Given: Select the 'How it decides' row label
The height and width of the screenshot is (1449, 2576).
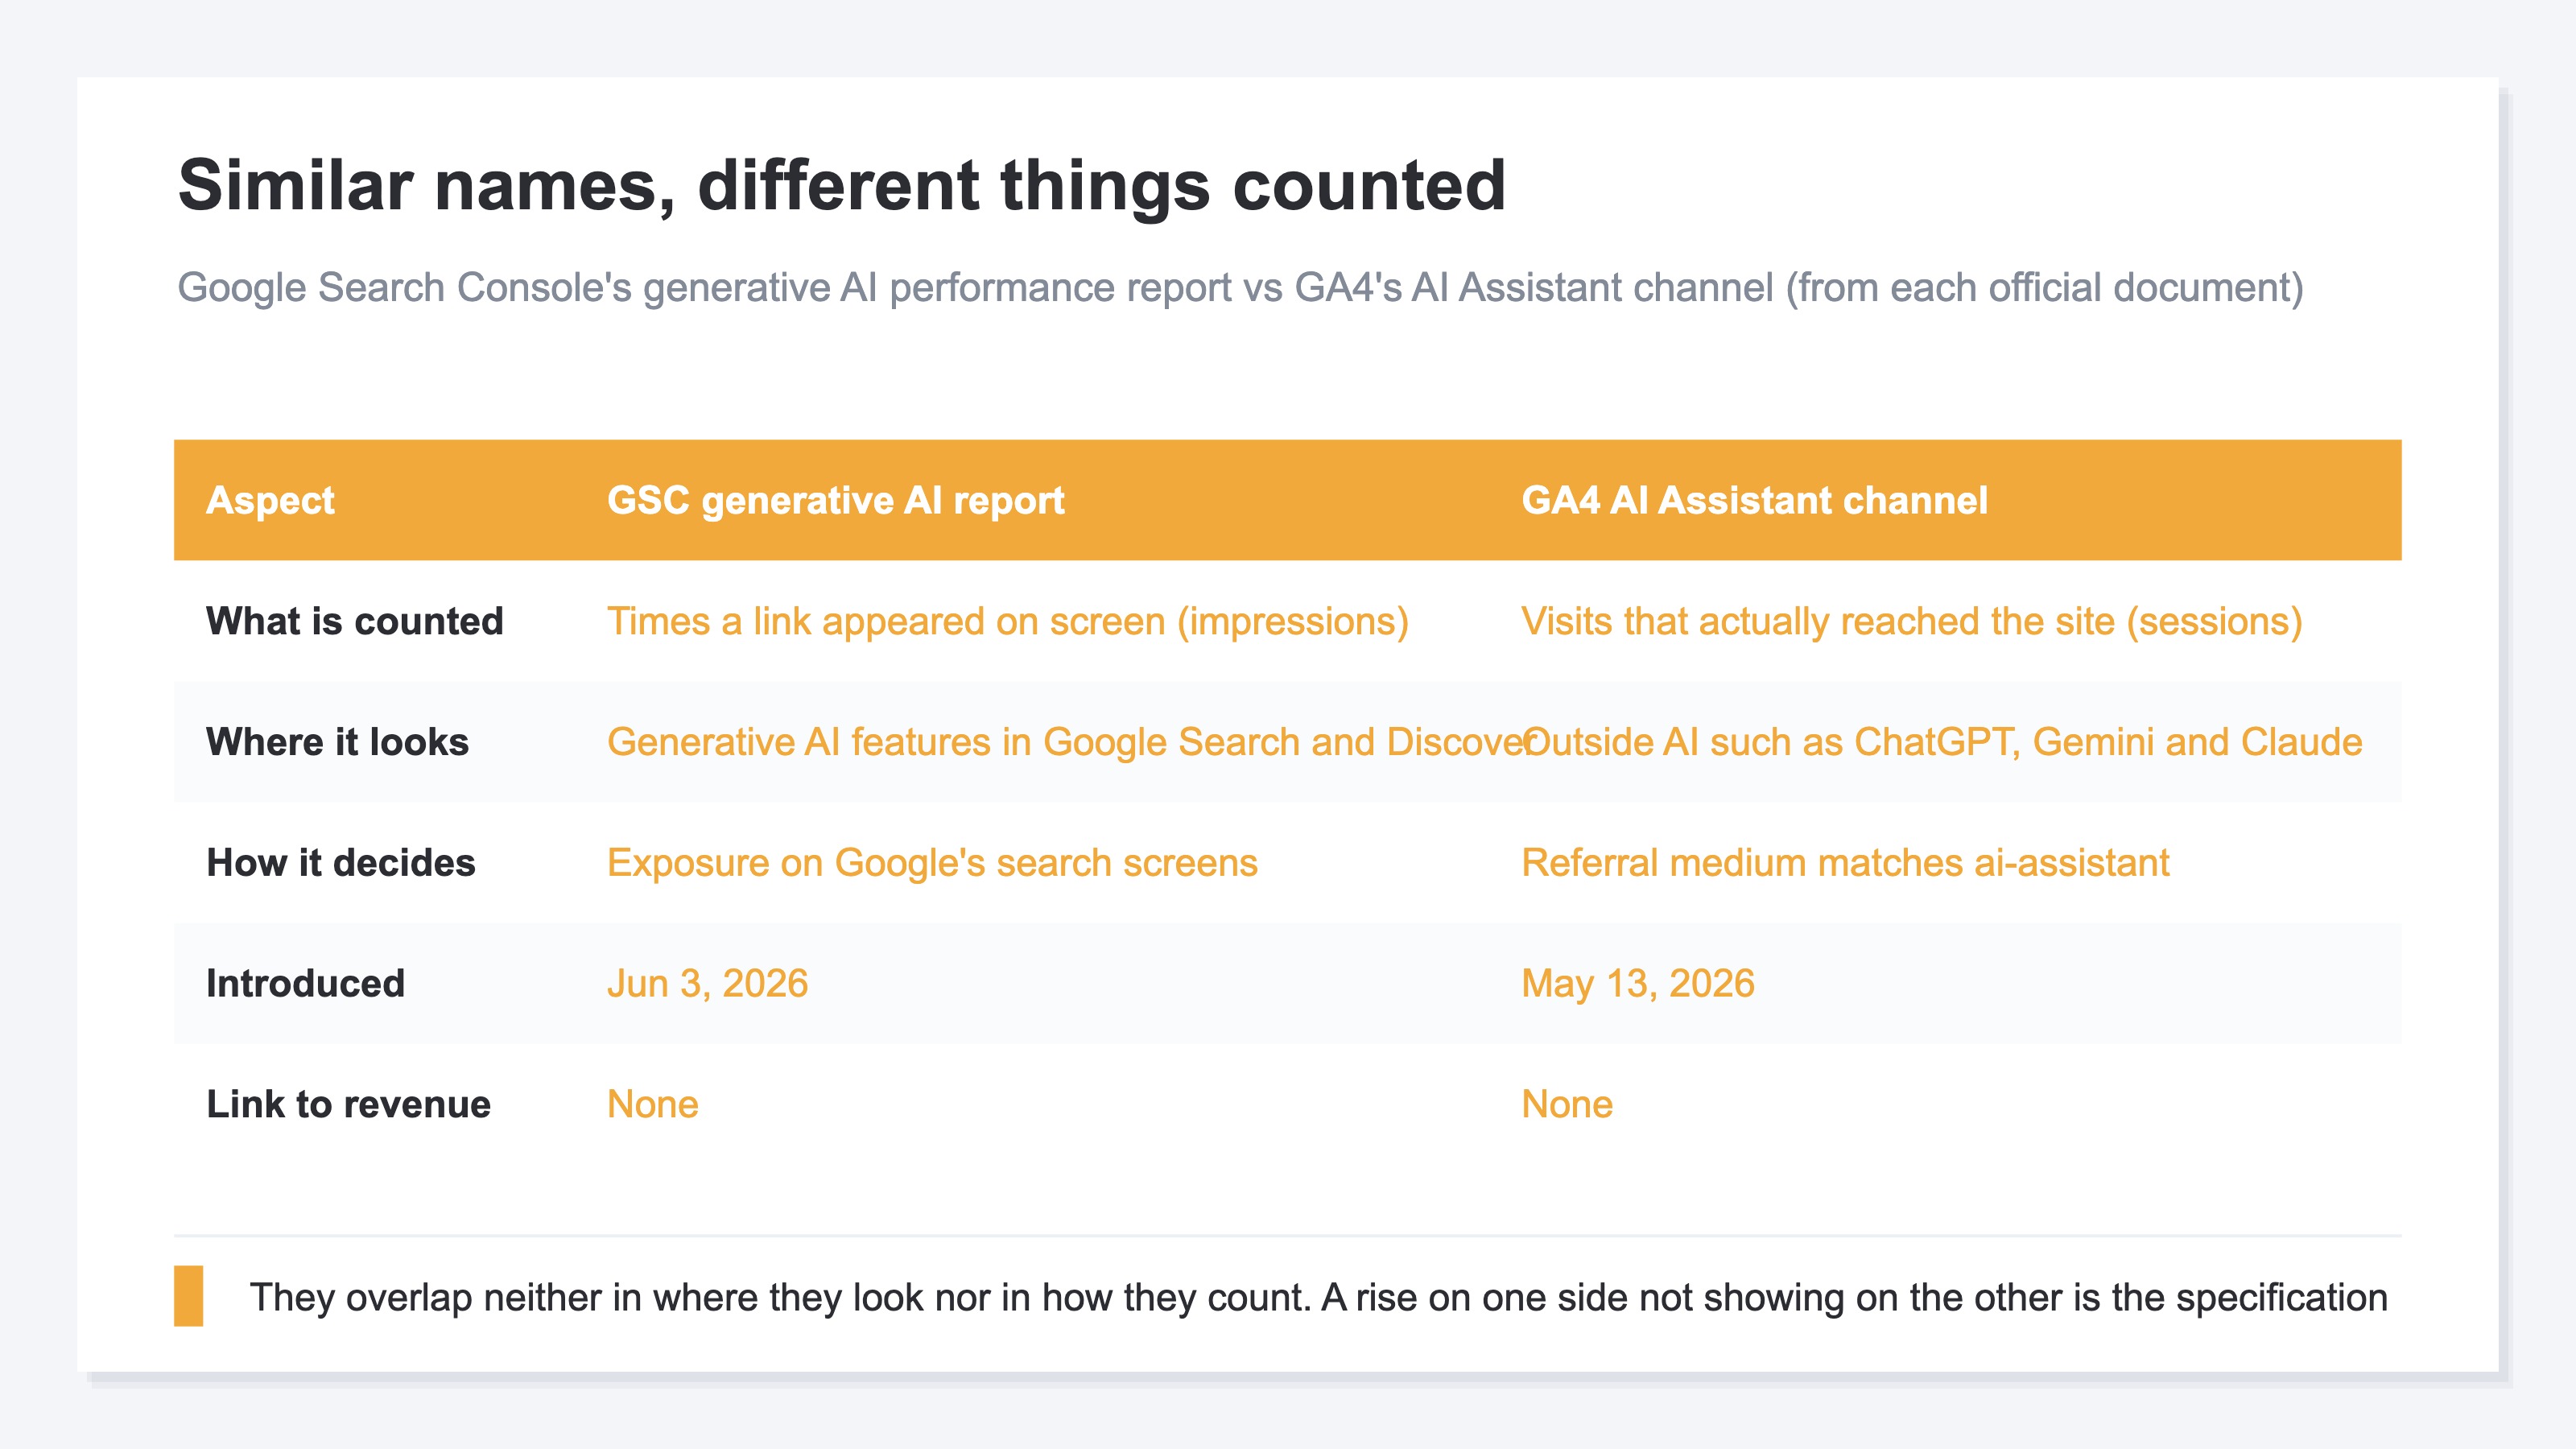Looking at the screenshot, I should coord(340,863).
